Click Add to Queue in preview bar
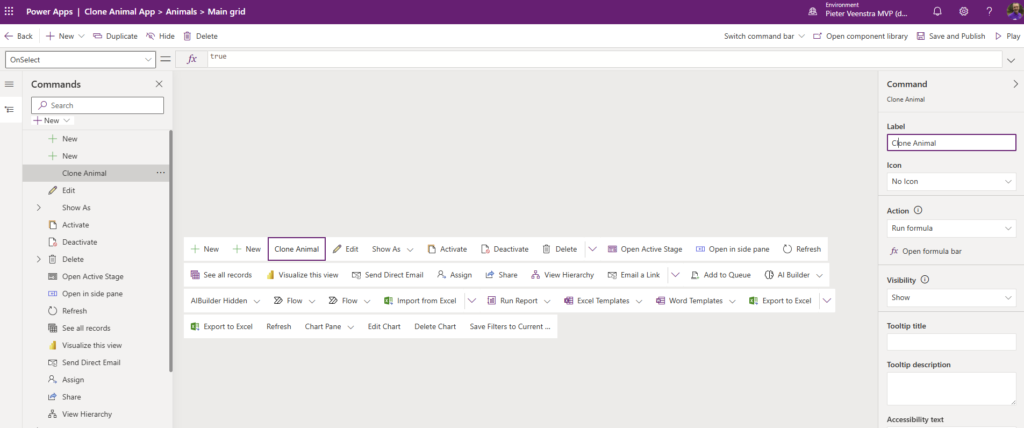The image size is (1024, 428). point(720,275)
